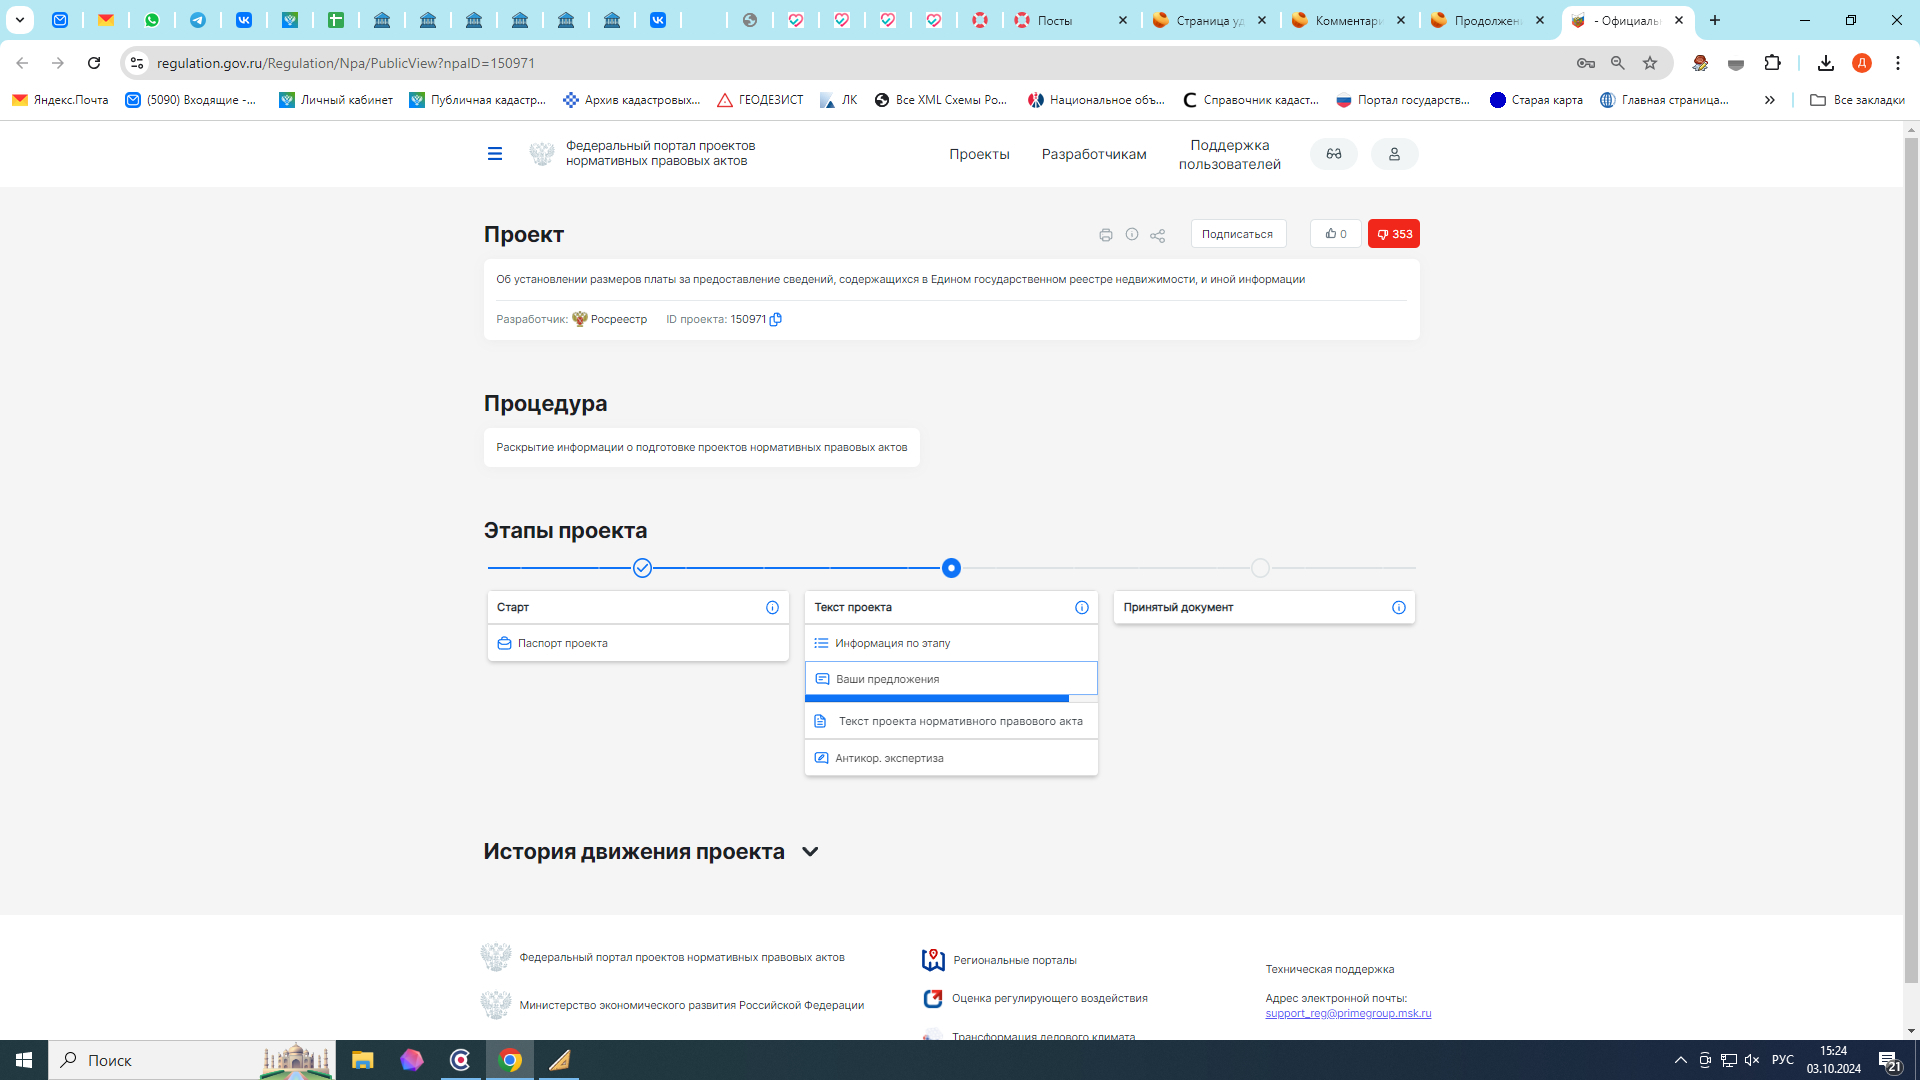1920x1080 pixels.
Task: Click the info icon on Принятый документ card
Action: tap(1398, 607)
